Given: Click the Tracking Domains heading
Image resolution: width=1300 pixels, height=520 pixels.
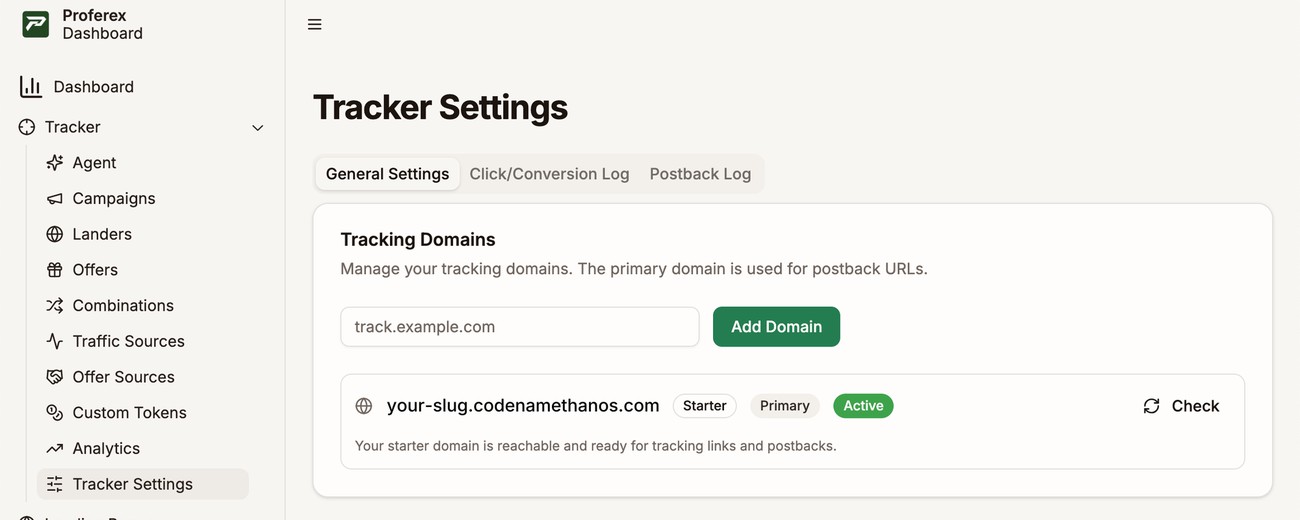Looking at the screenshot, I should click(x=418, y=240).
